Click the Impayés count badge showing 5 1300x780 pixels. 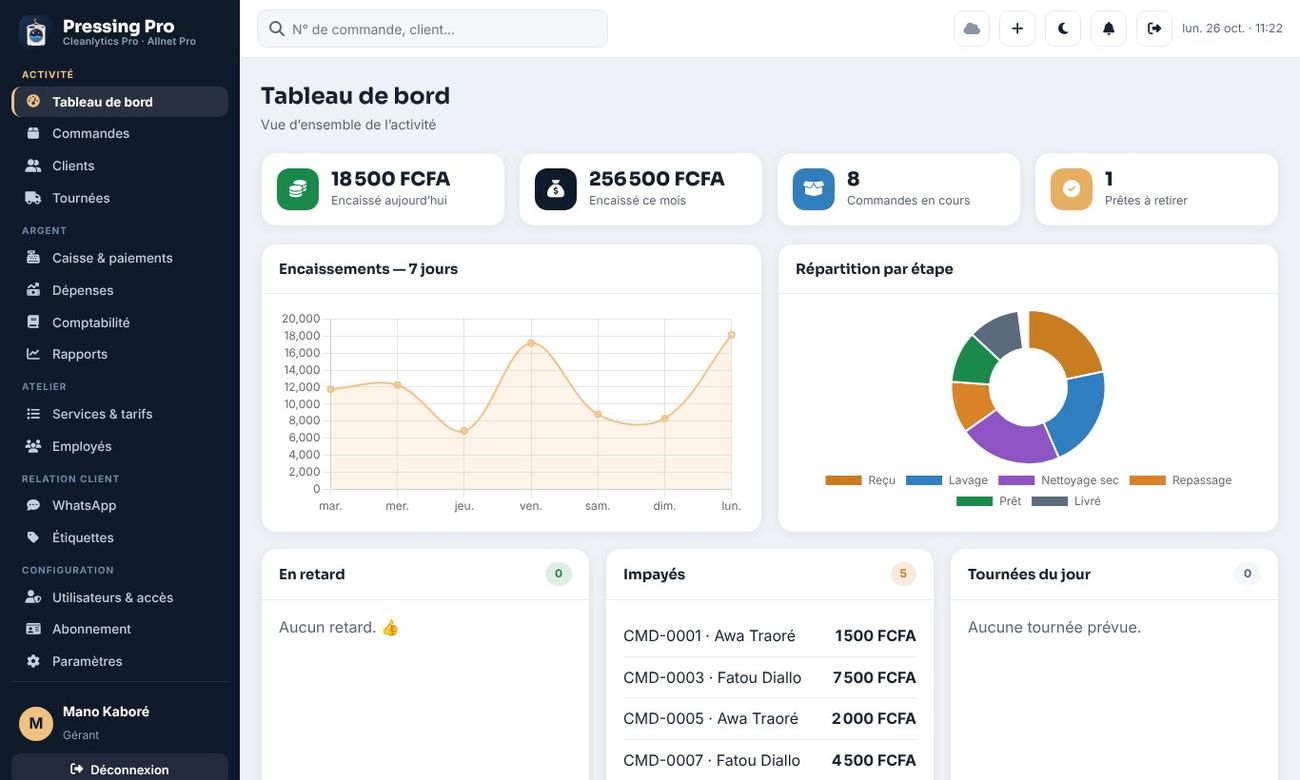[903, 574]
